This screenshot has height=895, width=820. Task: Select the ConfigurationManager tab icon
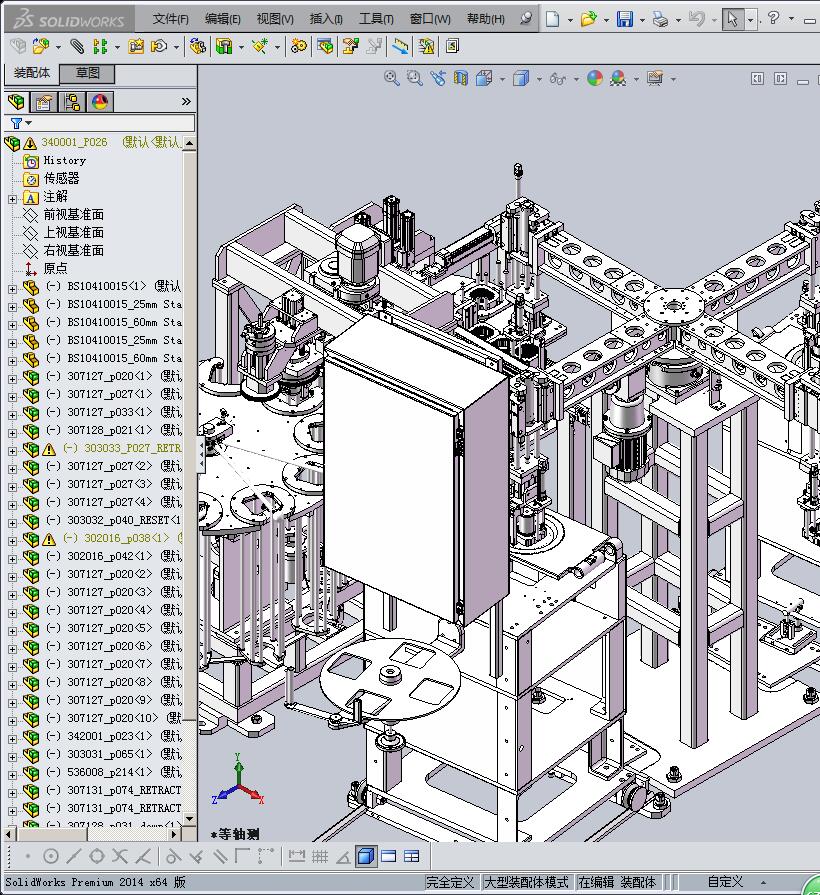pyautogui.click(x=72, y=102)
